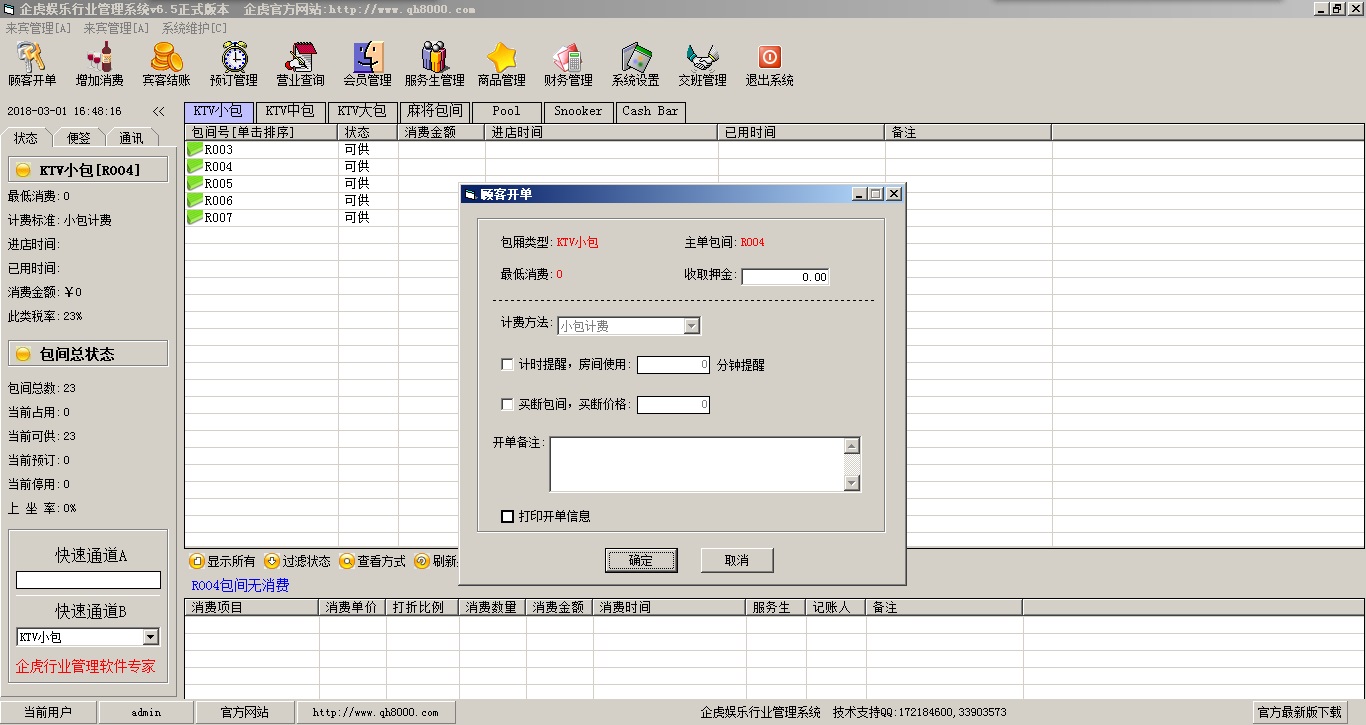
Task: Click 消费金额 column header in room list
Action: (x=442, y=132)
